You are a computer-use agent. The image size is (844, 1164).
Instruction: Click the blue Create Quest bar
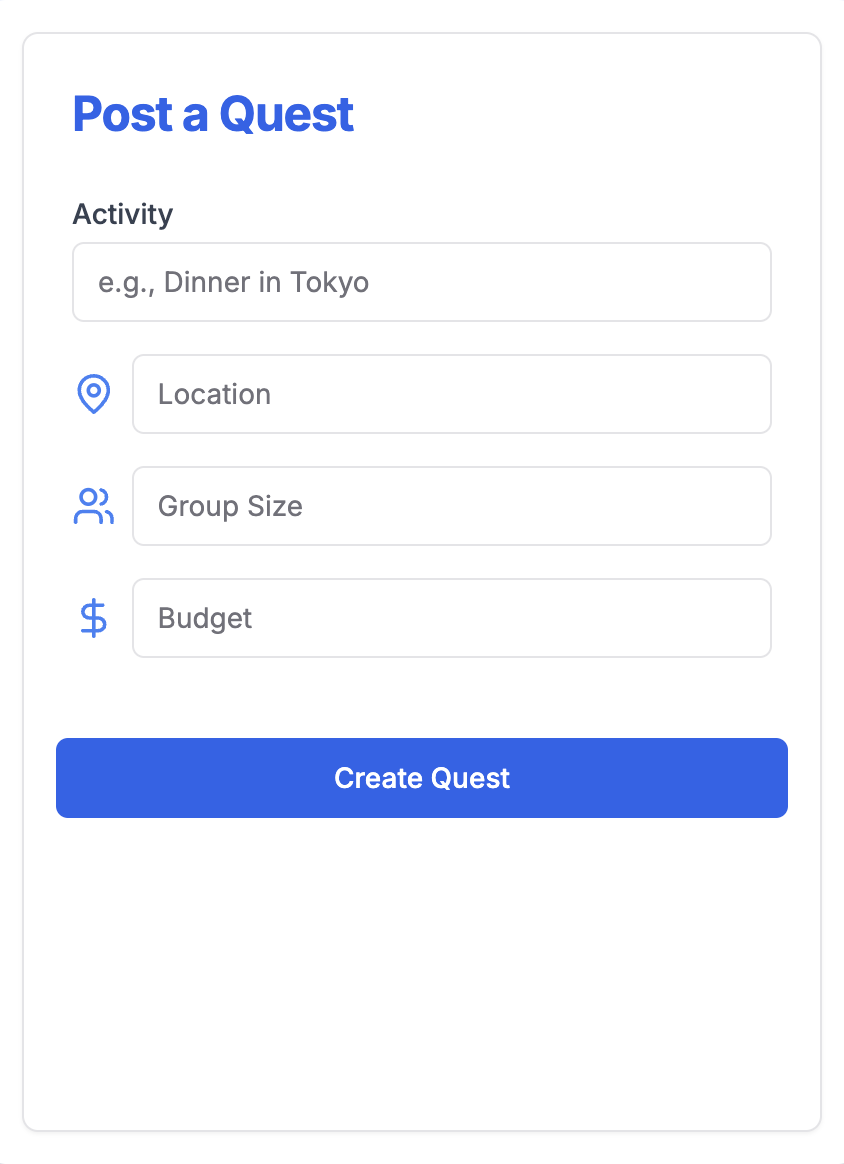pos(422,778)
